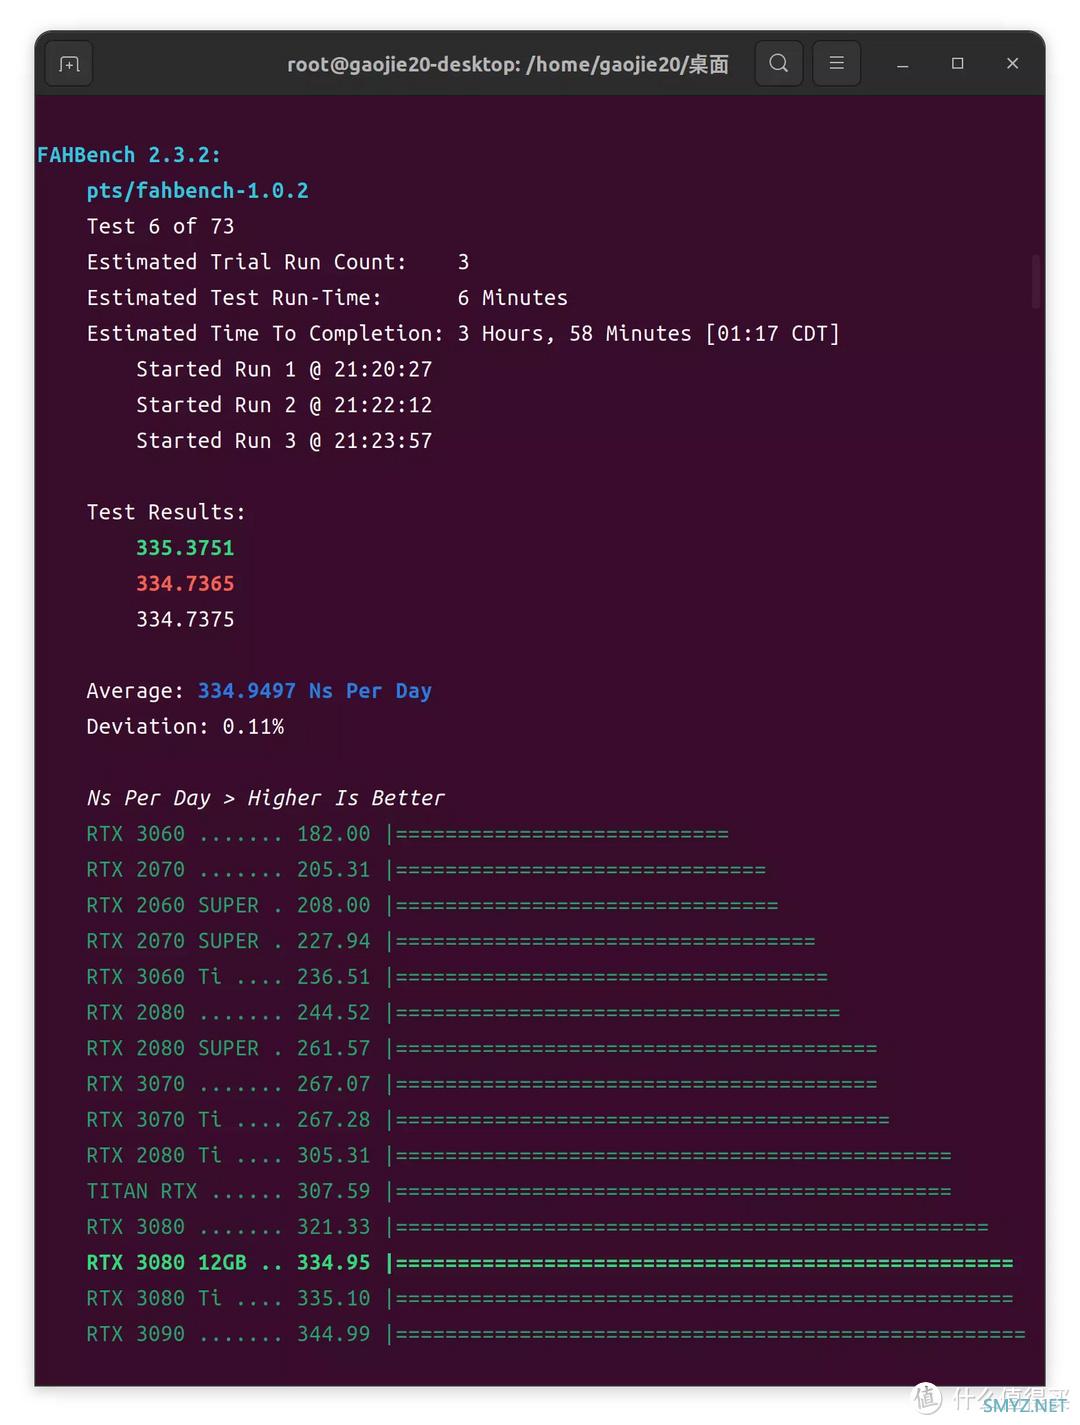Click the TITAN RTX result row
This screenshot has width=1080, height=1425.
tap(519, 1191)
